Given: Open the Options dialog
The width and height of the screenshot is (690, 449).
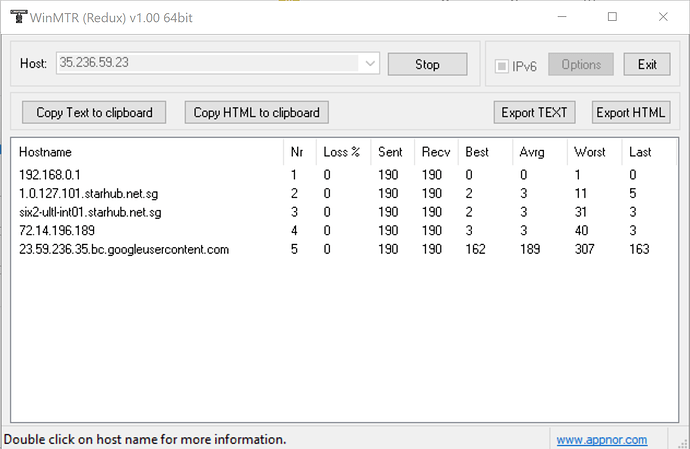Looking at the screenshot, I should (x=580, y=65).
